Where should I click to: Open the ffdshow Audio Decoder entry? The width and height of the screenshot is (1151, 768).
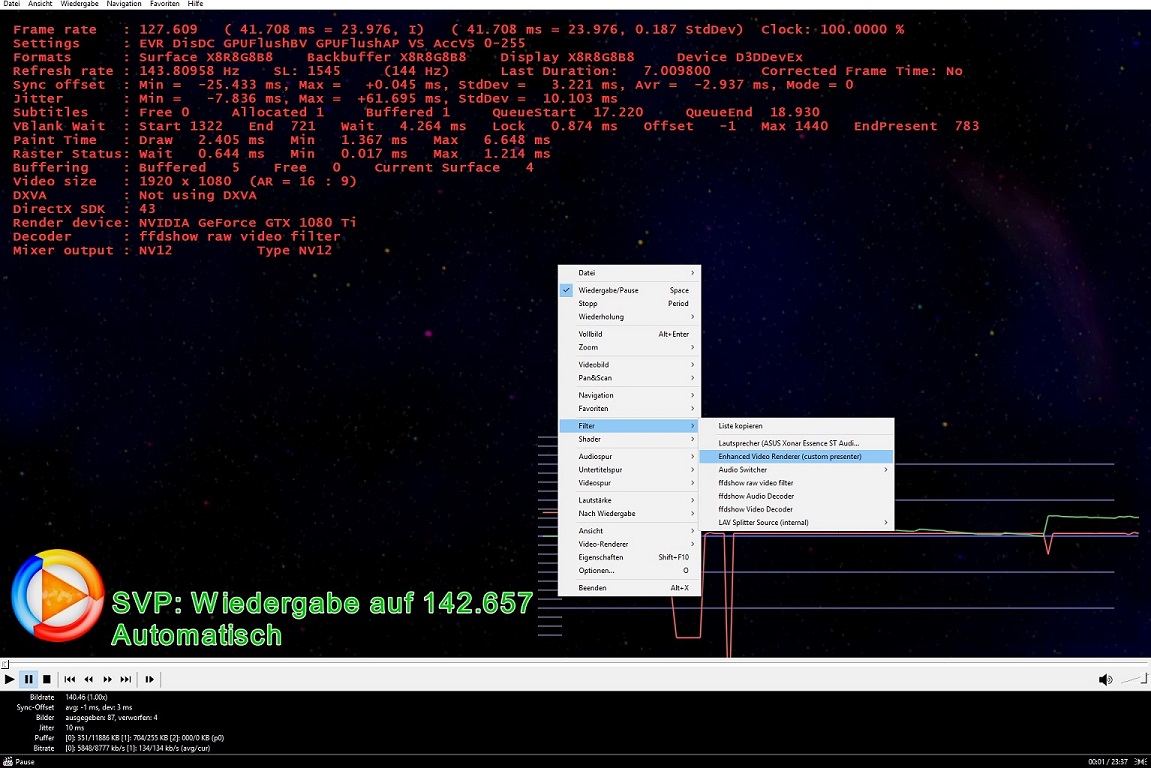pyautogui.click(x=796, y=496)
